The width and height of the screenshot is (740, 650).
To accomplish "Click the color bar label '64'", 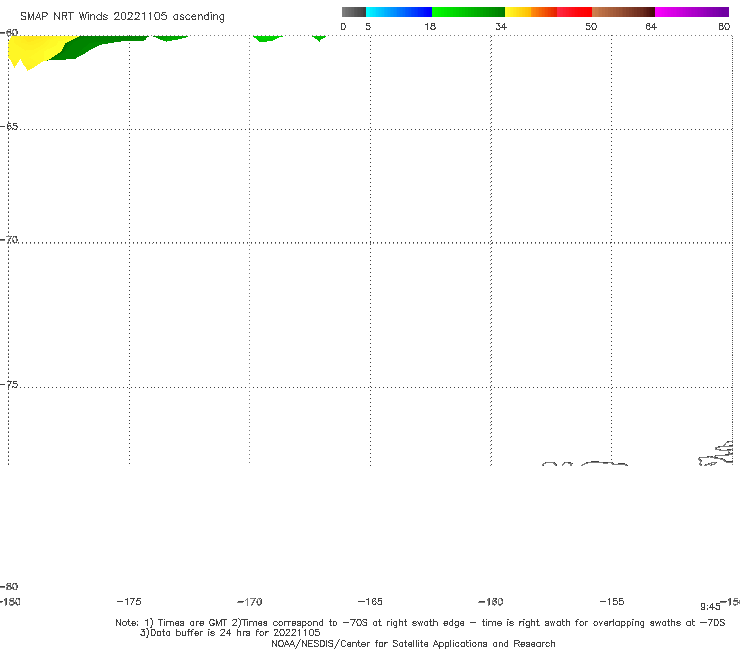I will (651, 26).
